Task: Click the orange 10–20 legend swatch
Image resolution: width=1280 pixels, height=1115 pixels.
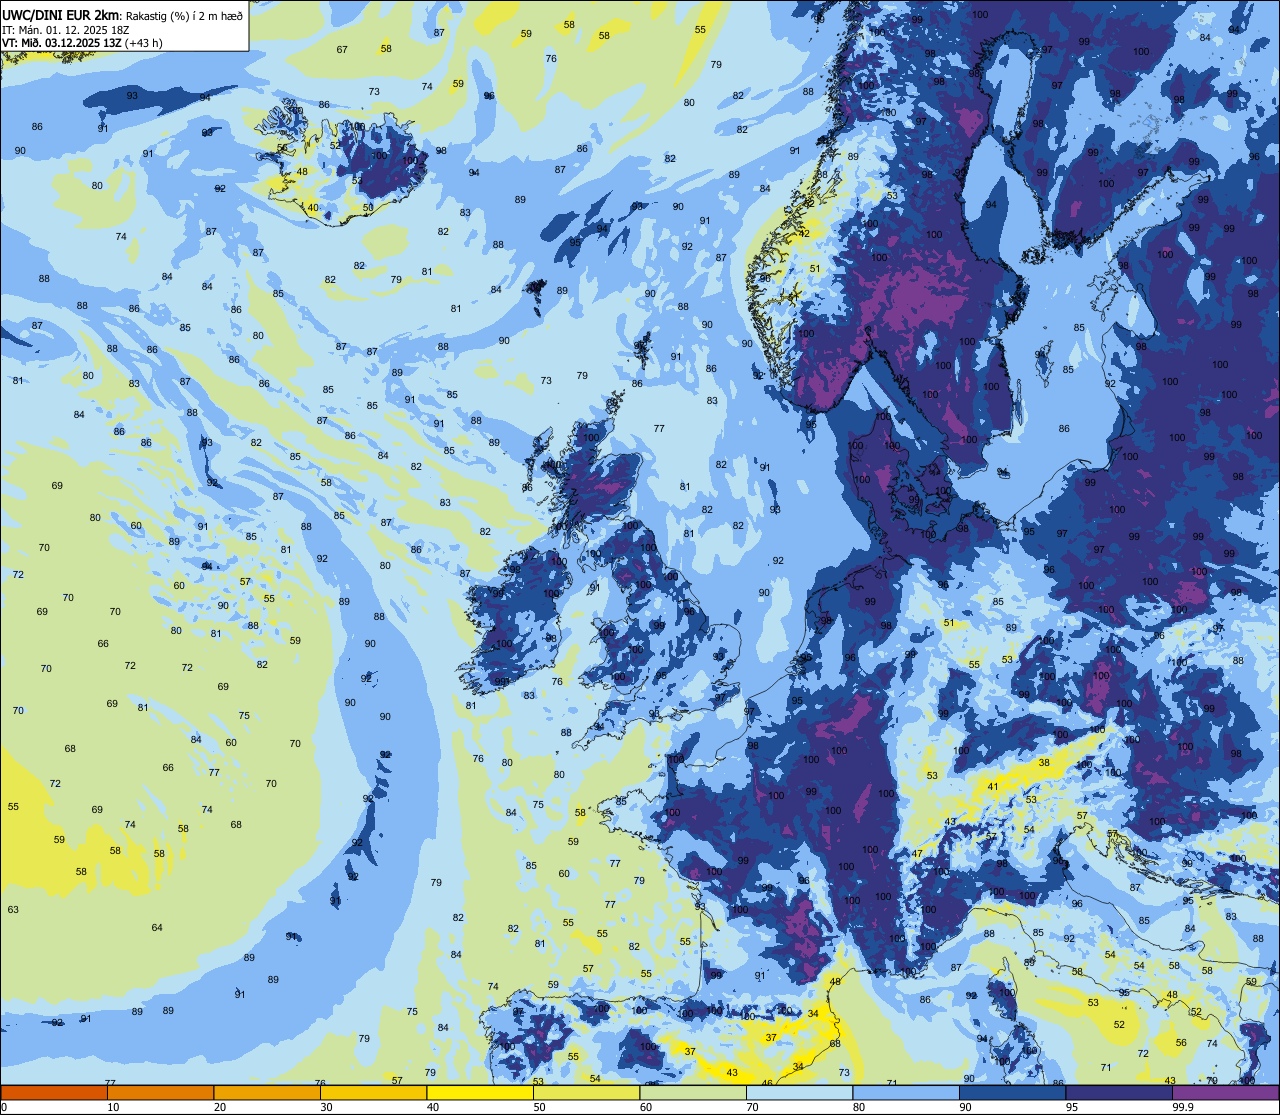Action: coord(160,1092)
